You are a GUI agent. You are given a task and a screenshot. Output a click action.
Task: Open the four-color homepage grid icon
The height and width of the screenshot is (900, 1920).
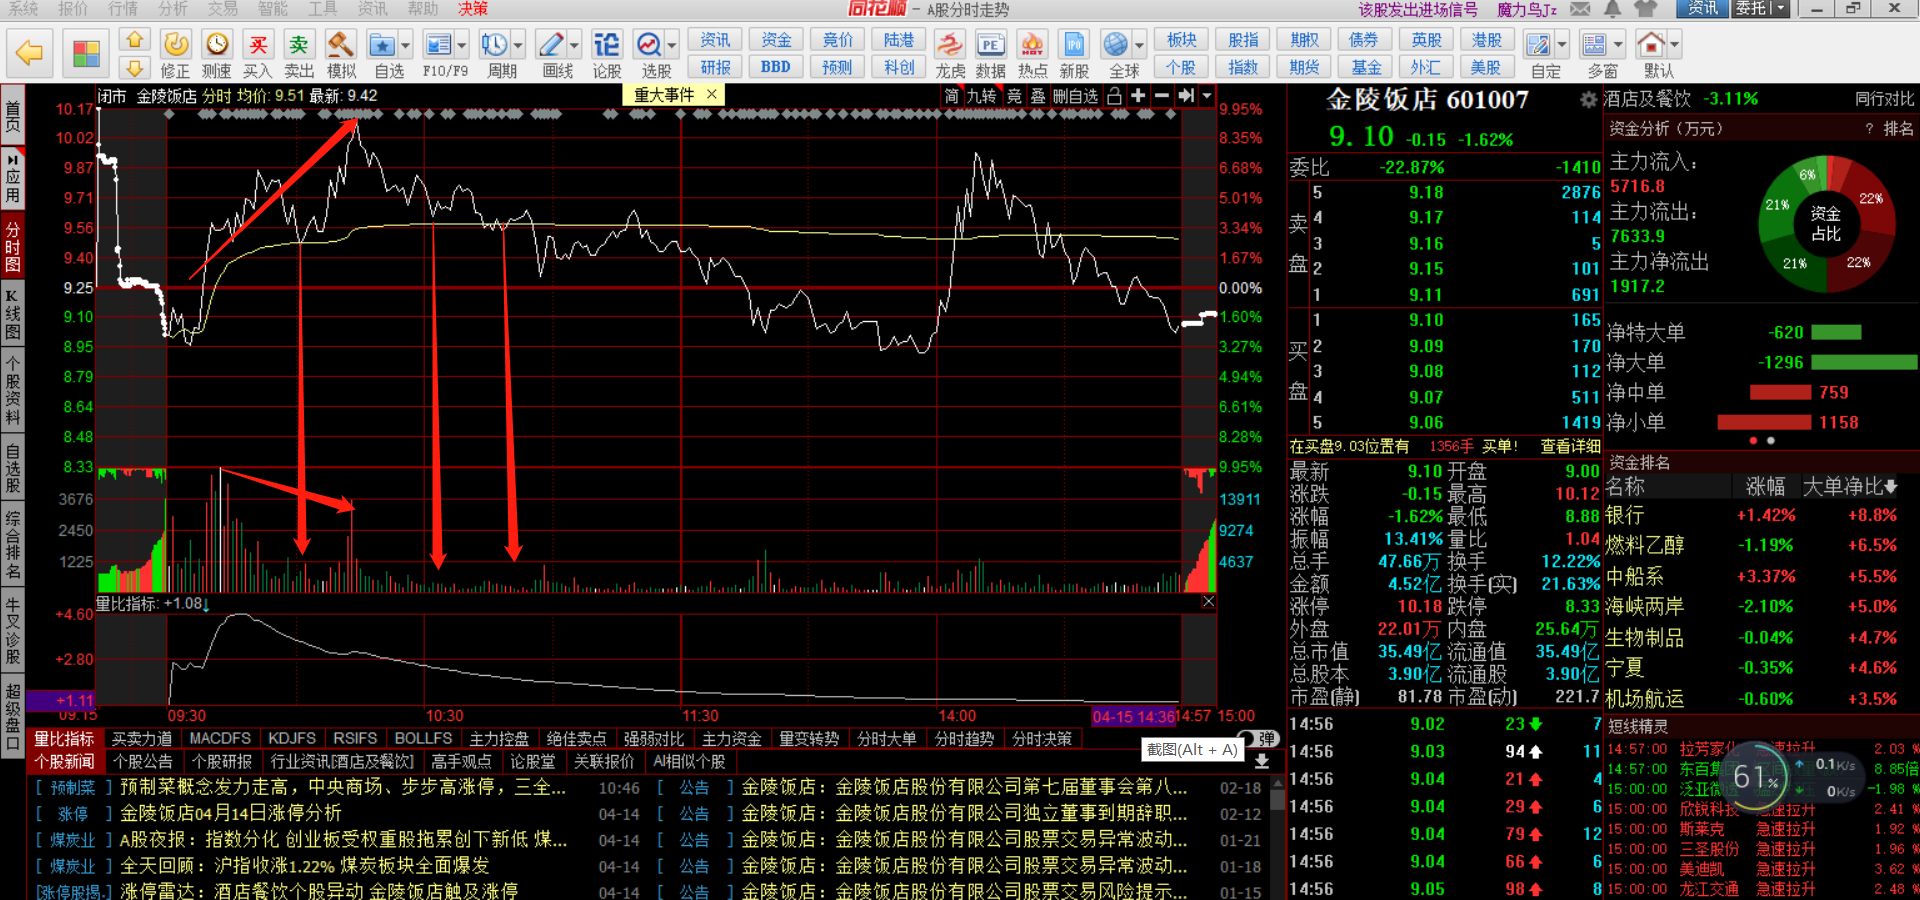pos(87,53)
